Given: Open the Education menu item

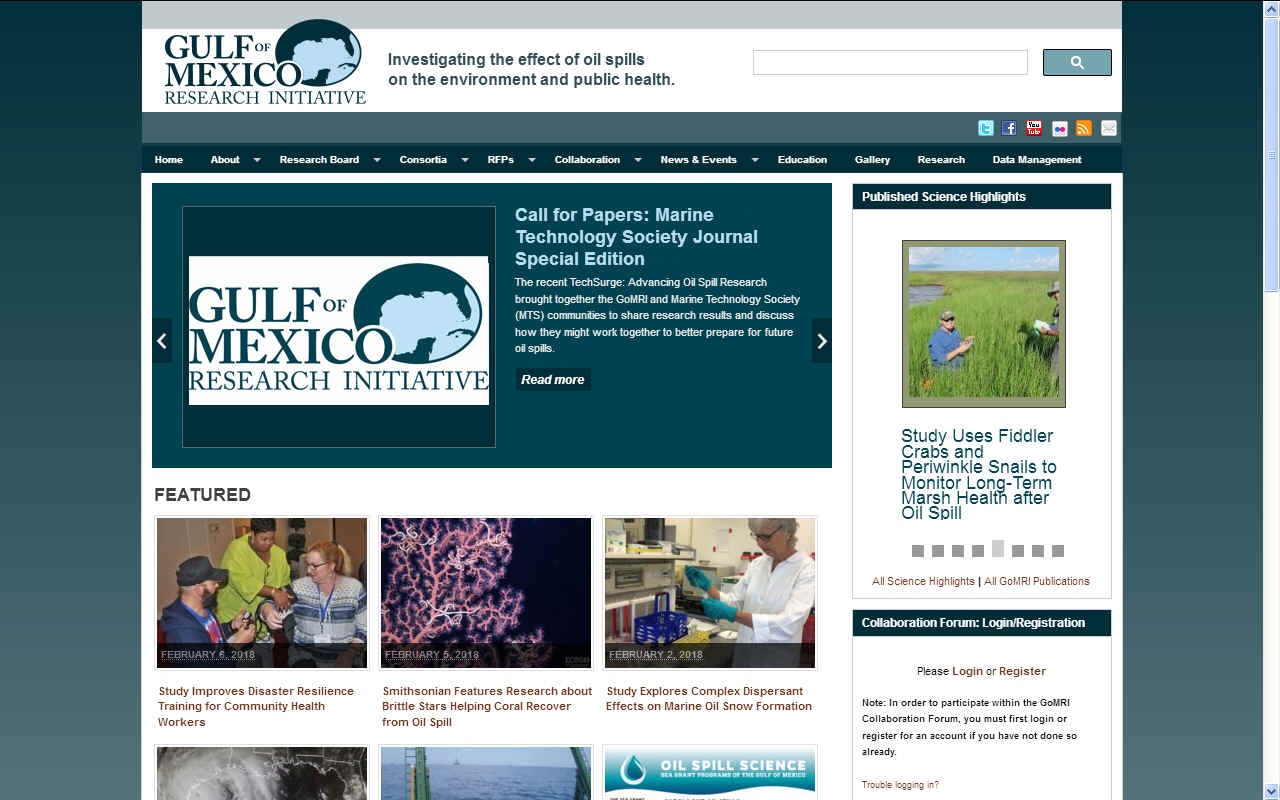Looking at the screenshot, I should tap(802, 160).
